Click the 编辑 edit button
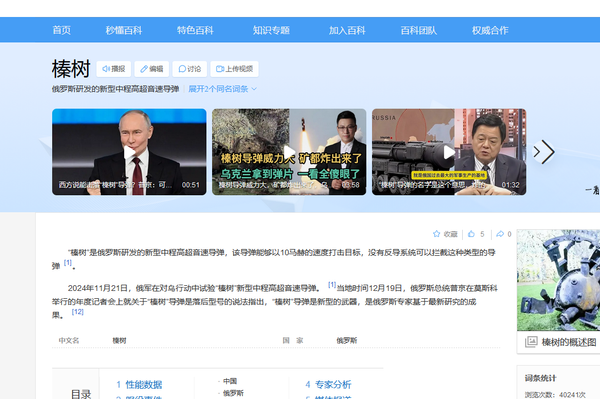Viewport: 600px width, 399px height. (x=152, y=69)
